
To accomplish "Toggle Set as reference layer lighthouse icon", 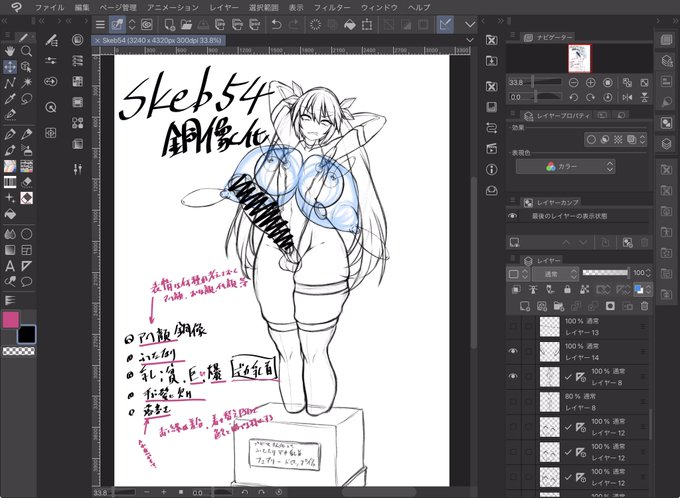I will pyautogui.click(x=533, y=289).
